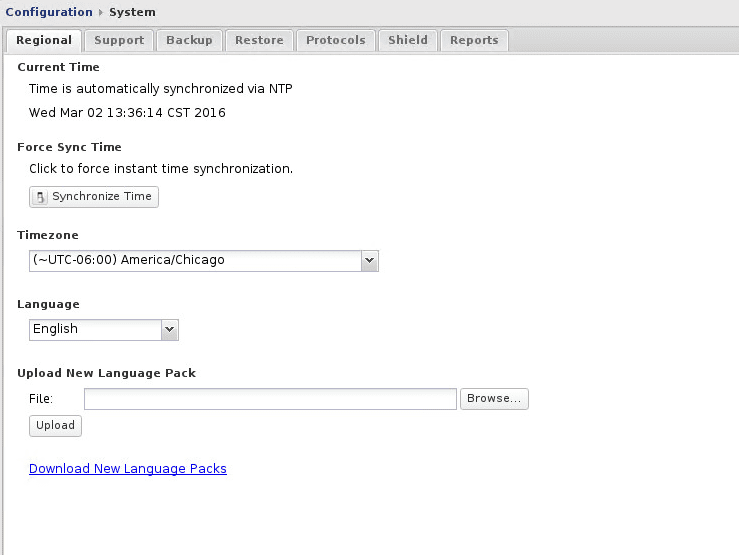The image size is (739, 555).
Task: Expand the Language dropdown arrow
Action: click(169, 329)
